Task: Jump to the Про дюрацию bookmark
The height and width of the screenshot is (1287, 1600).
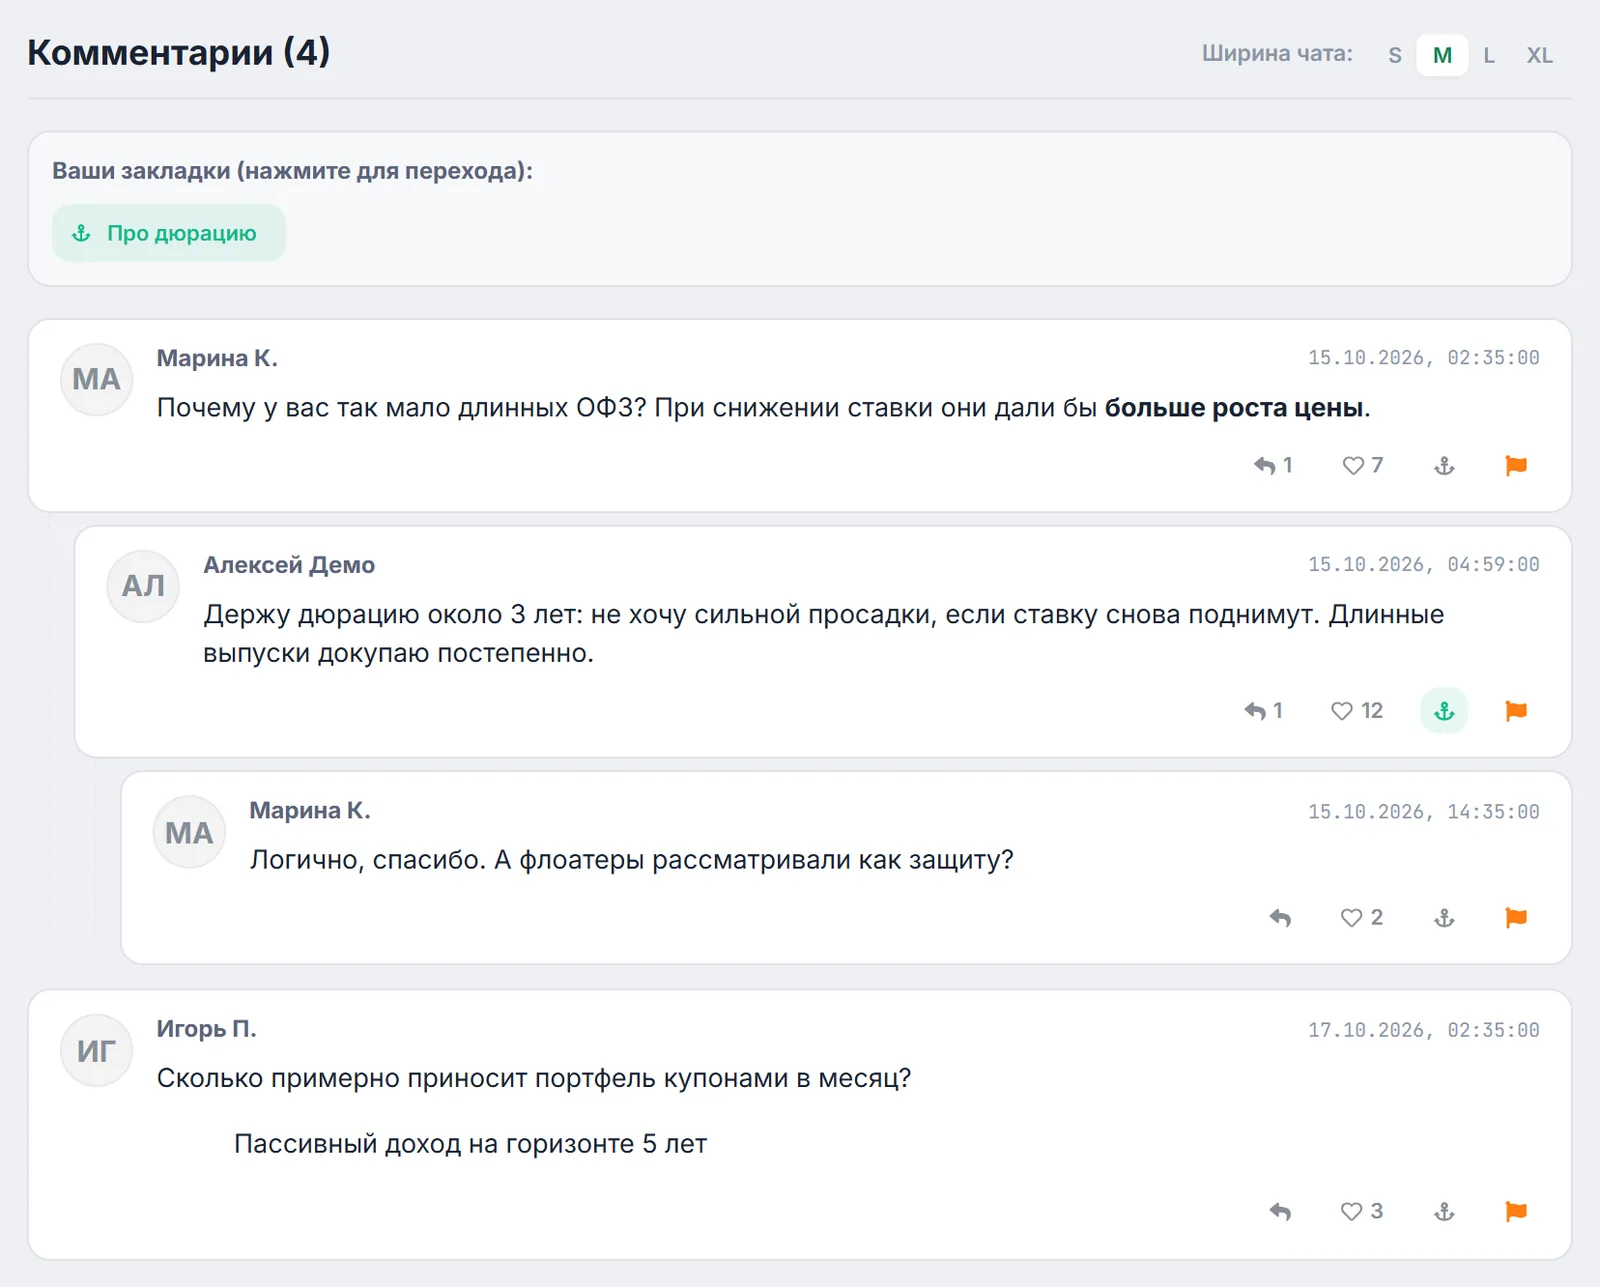Action: click(x=169, y=233)
